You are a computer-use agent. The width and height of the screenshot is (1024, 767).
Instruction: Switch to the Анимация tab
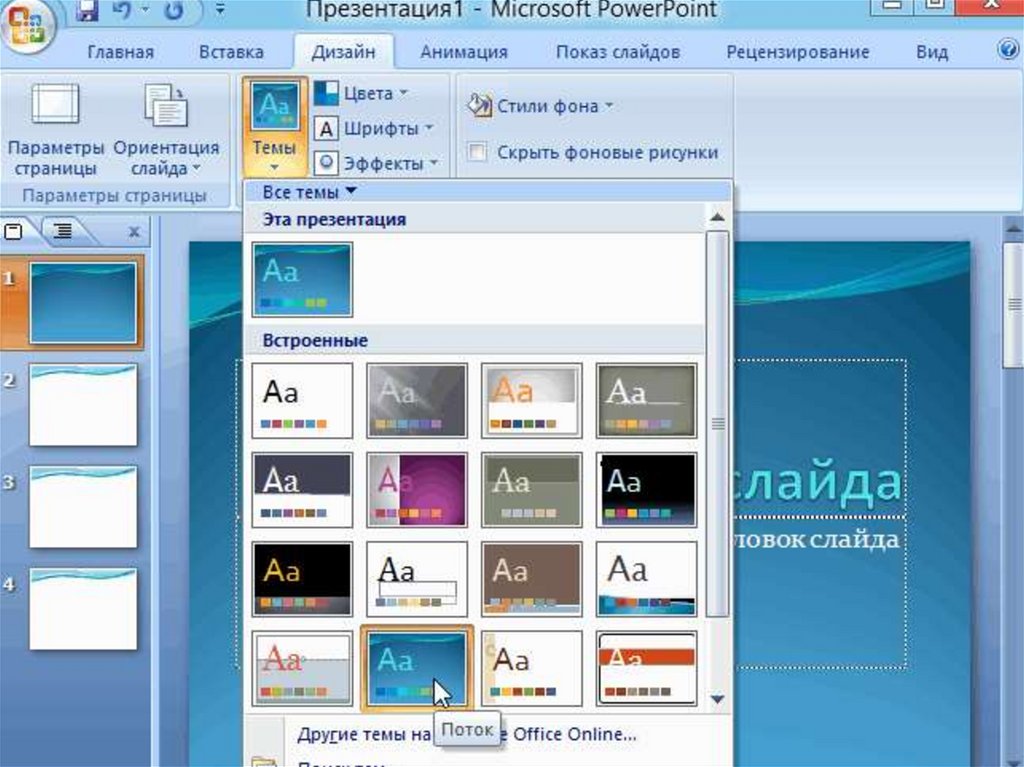tap(464, 52)
